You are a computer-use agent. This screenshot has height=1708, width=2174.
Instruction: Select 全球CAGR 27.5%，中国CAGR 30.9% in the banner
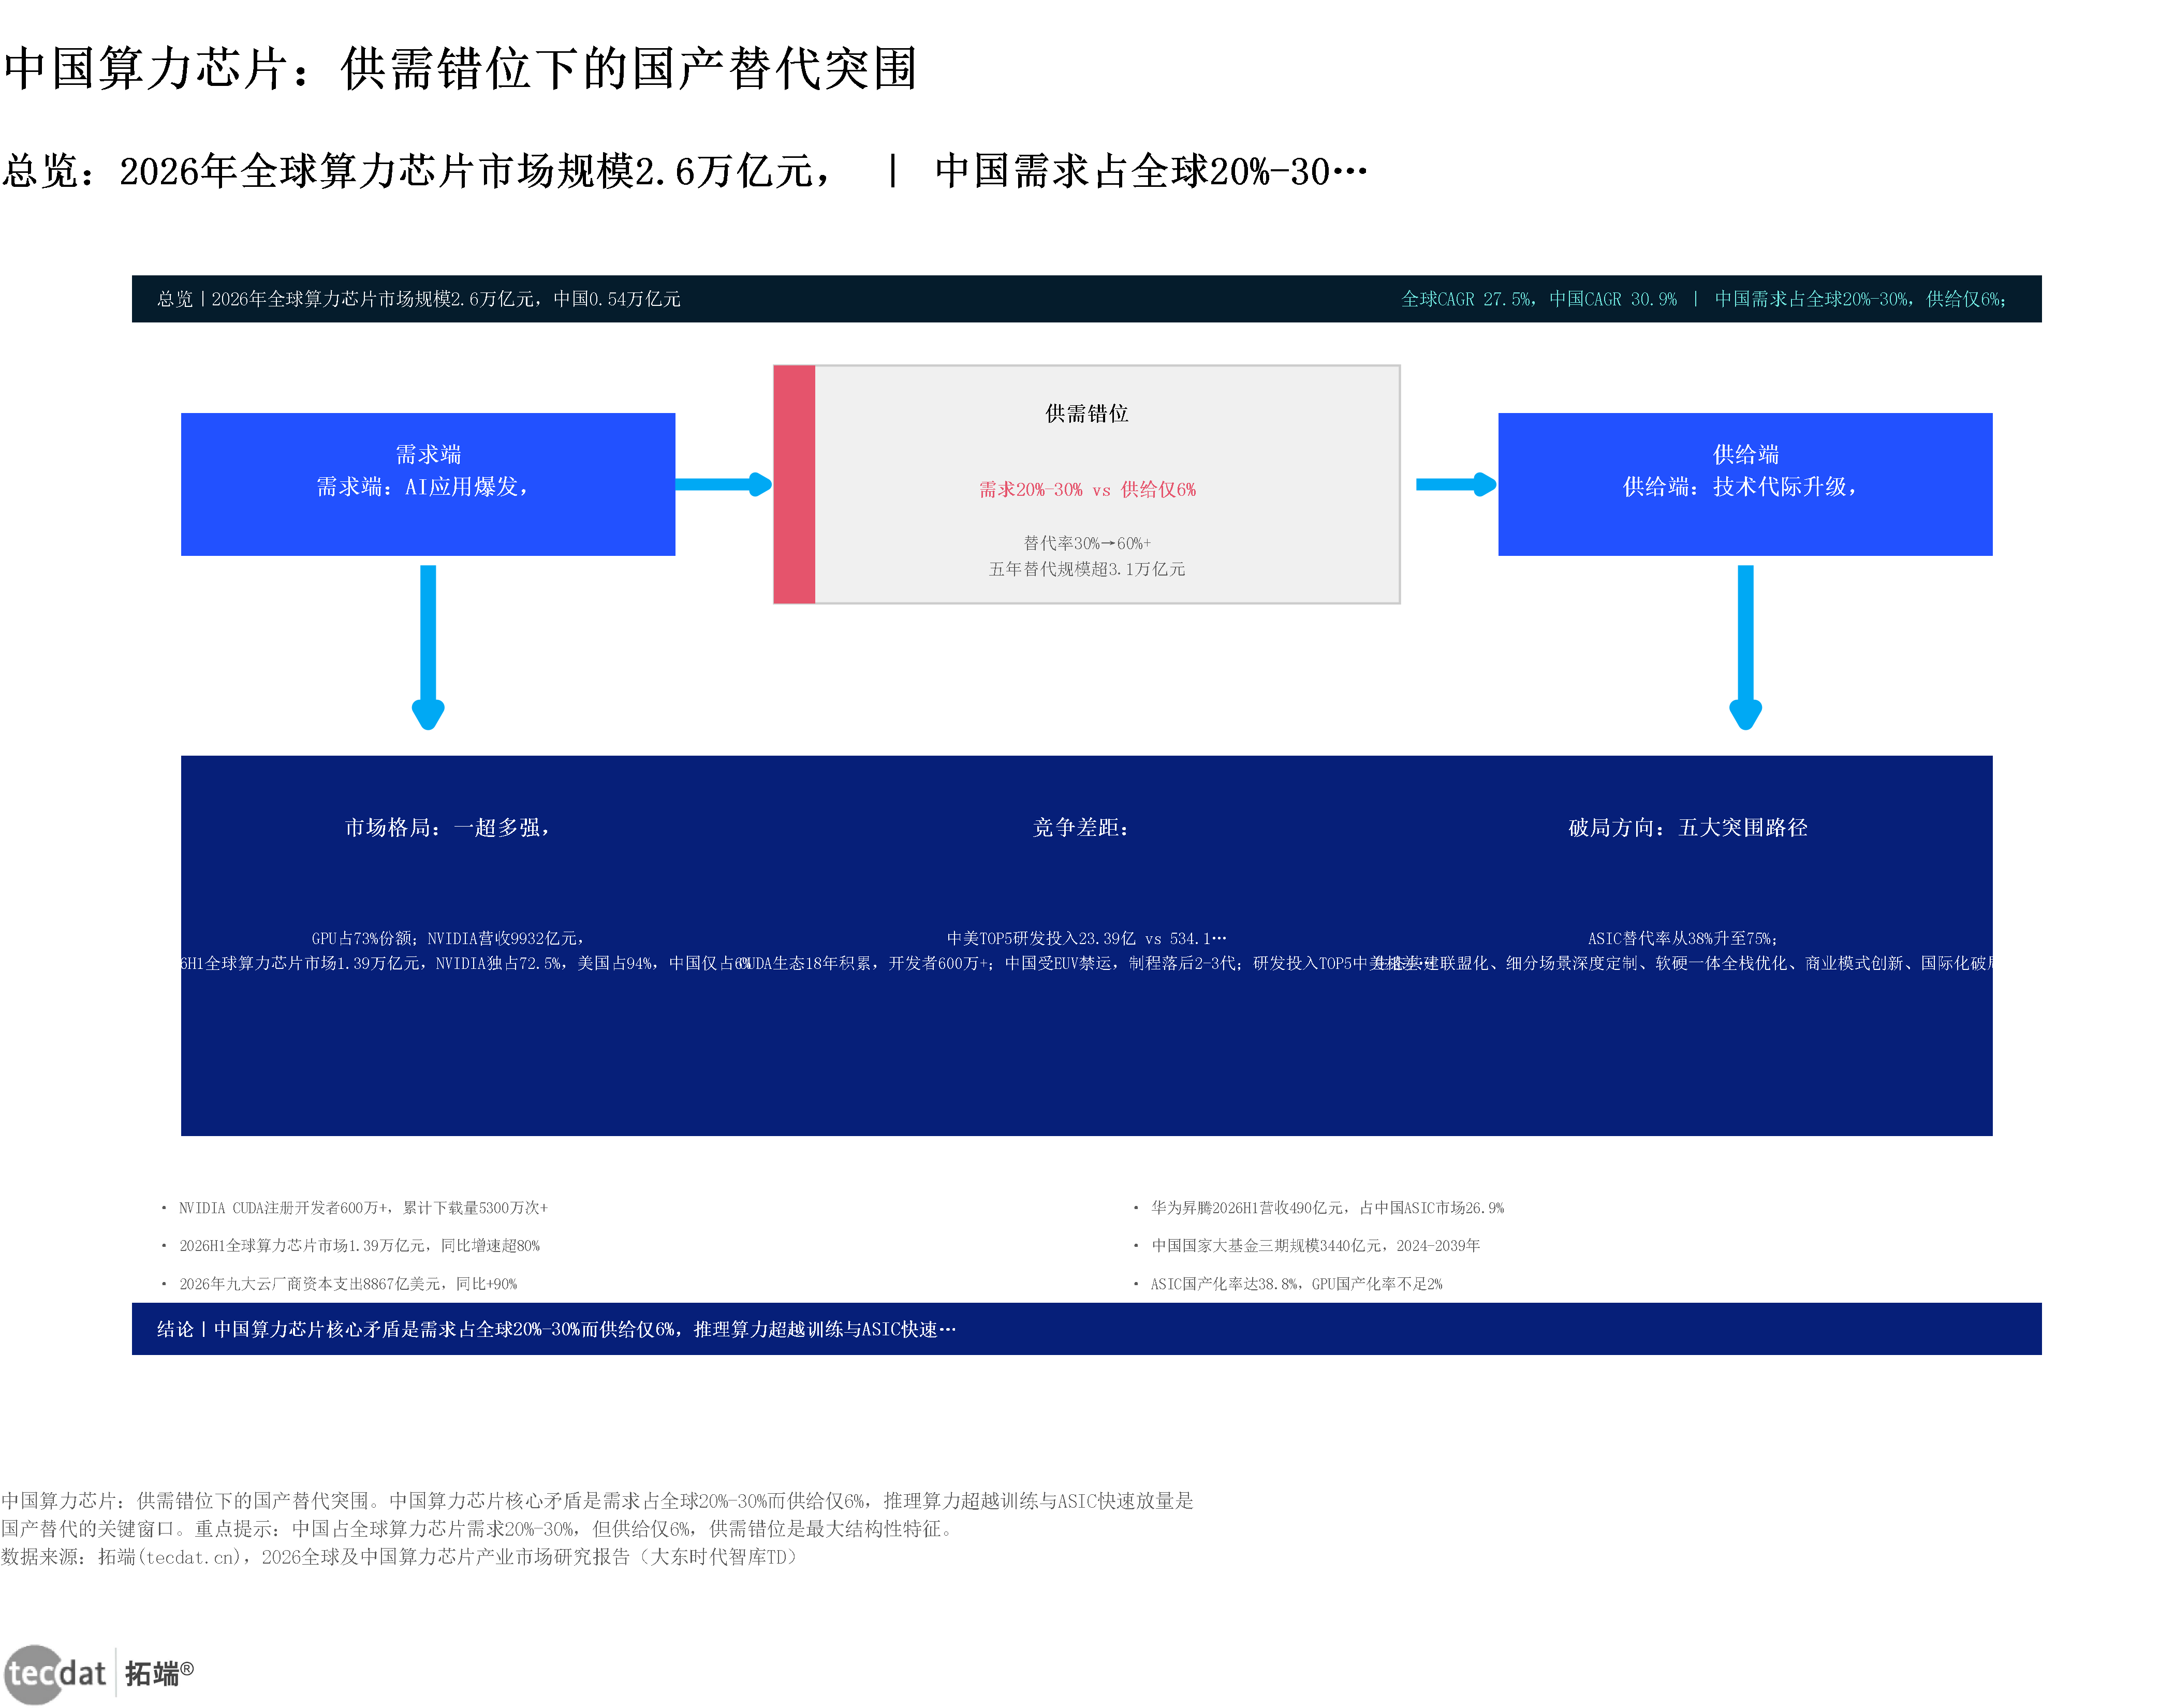(1539, 299)
